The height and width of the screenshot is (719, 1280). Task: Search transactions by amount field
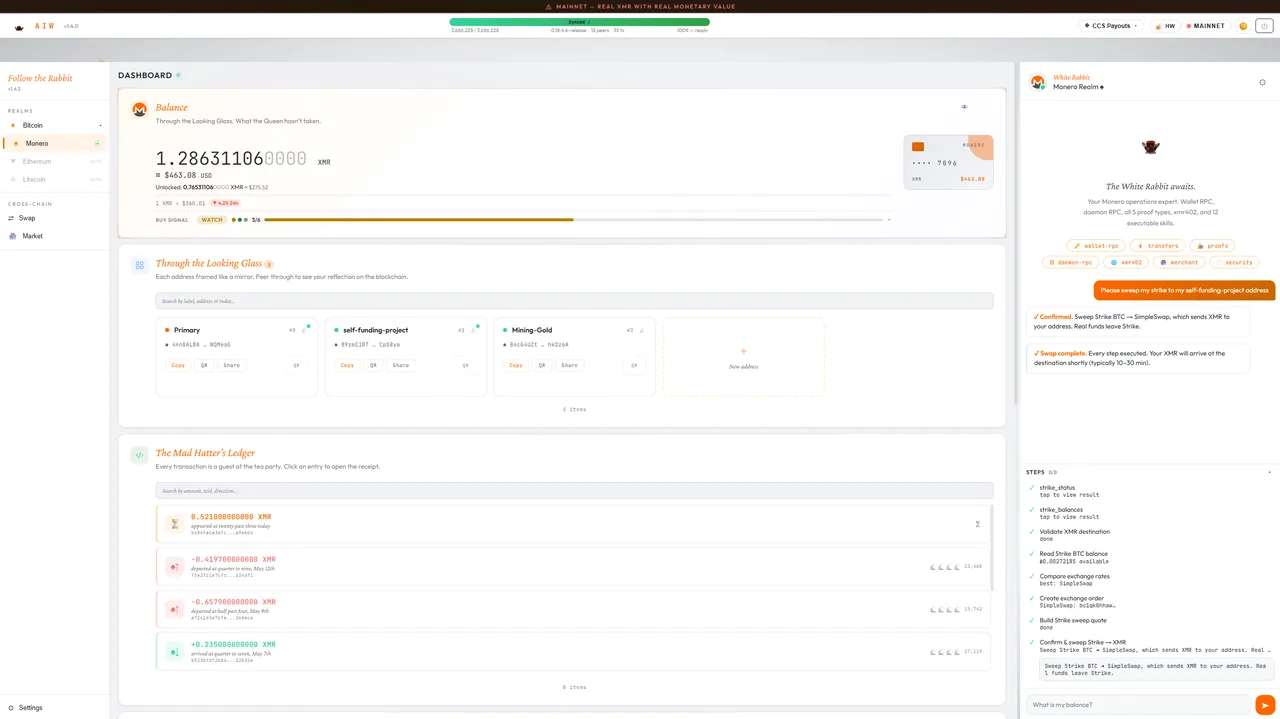[574, 490]
